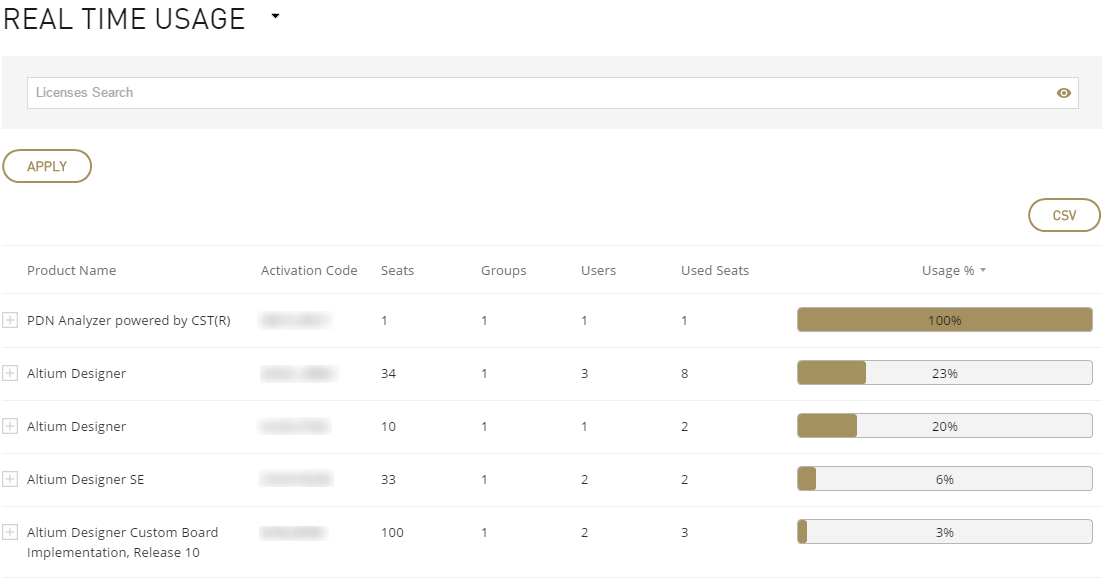The height and width of the screenshot is (581, 1104).
Task: Toggle the eye icon in Licenses Search
Action: point(1063,93)
